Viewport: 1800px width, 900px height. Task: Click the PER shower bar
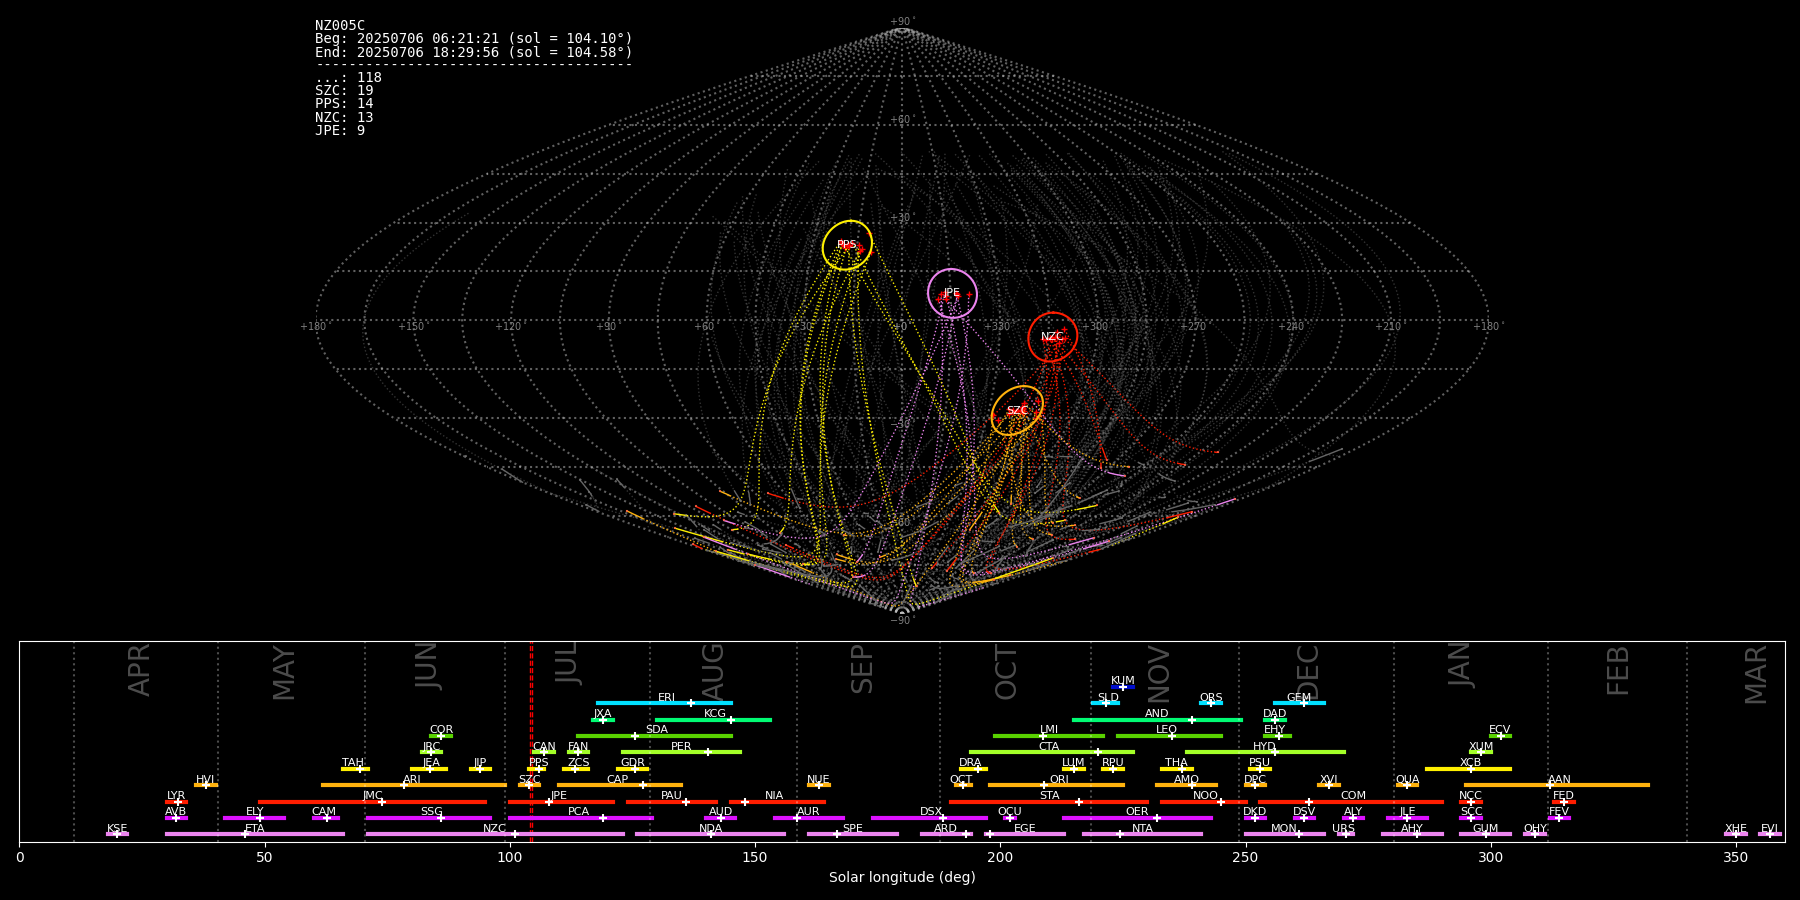click(x=681, y=752)
